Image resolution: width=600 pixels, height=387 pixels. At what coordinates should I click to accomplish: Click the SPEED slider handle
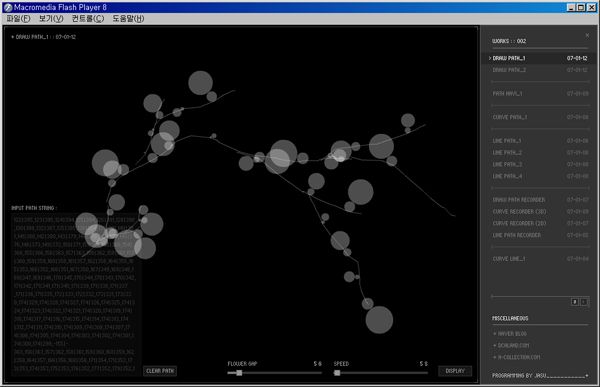tap(337, 373)
